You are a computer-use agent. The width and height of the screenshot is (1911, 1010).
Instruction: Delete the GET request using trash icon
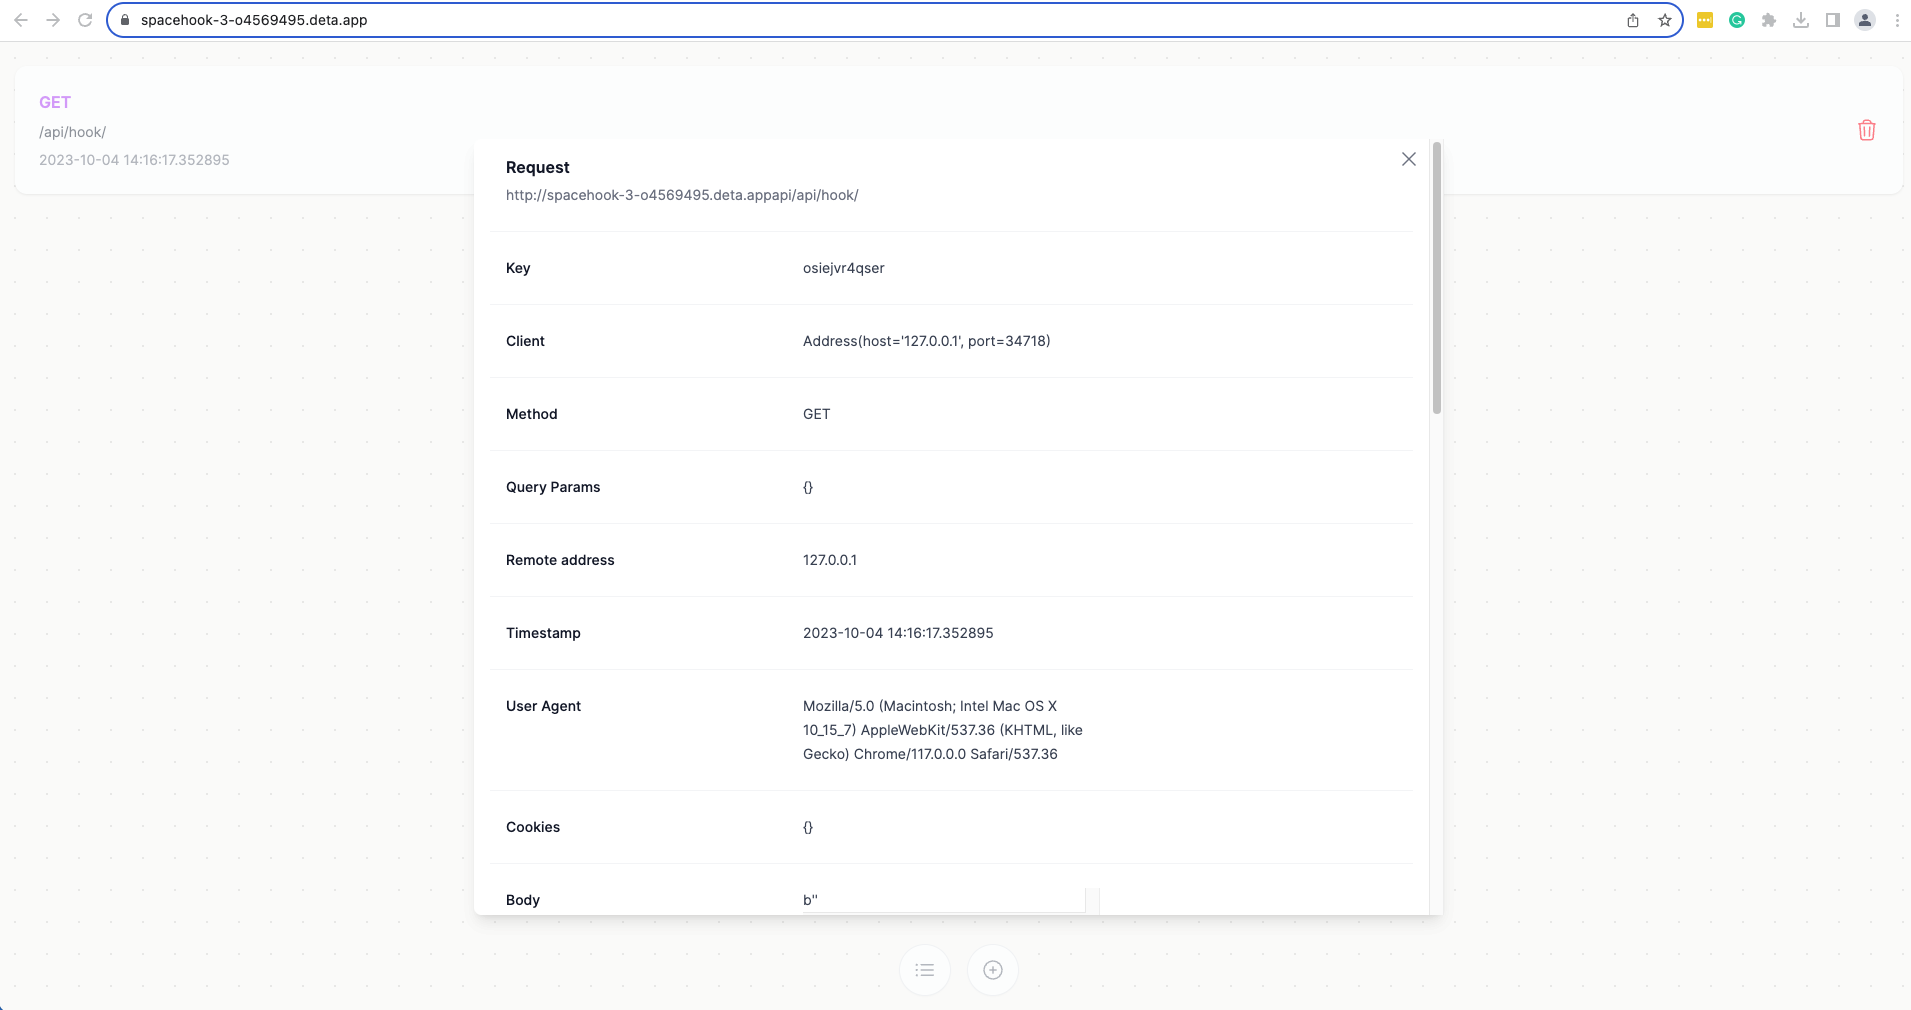tap(1866, 130)
